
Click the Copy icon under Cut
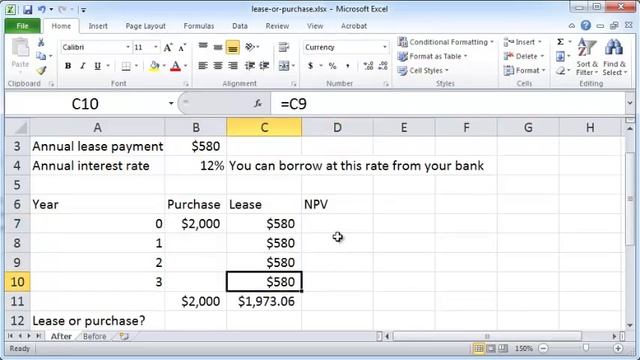click(x=41, y=56)
